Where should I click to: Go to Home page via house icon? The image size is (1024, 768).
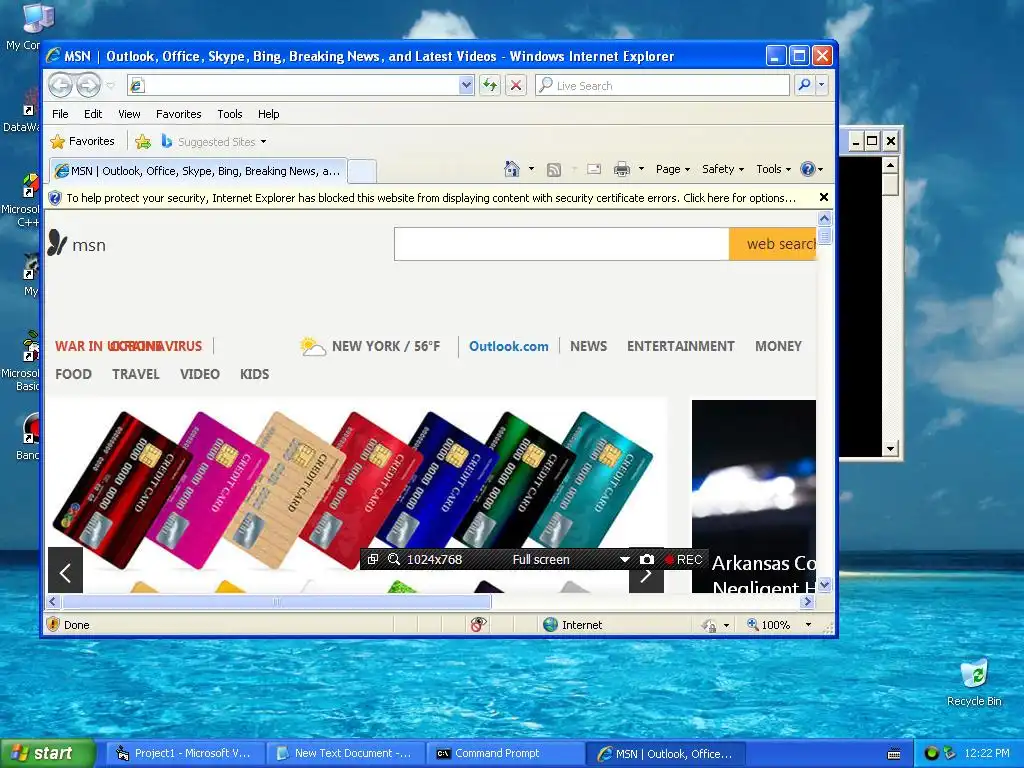pyautogui.click(x=511, y=169)
